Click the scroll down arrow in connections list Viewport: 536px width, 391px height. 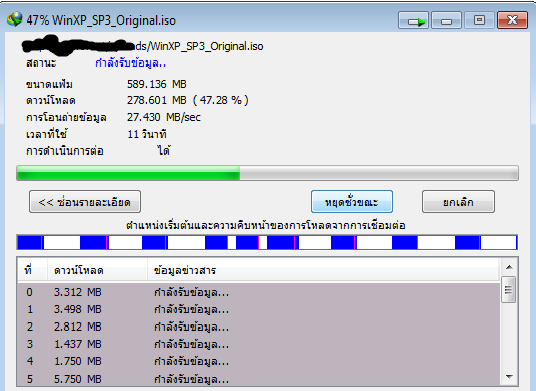(x=509, y=377)
